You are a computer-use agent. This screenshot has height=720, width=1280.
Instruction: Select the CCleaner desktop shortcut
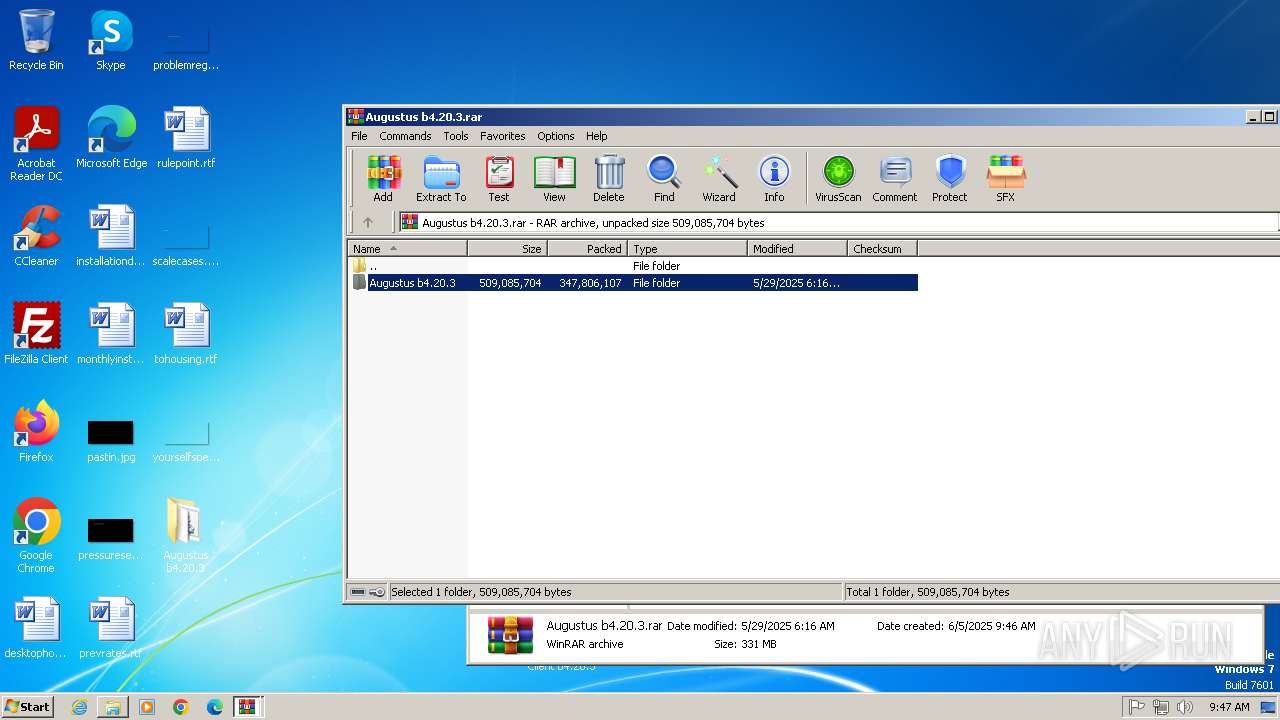(x=36, y=236)
